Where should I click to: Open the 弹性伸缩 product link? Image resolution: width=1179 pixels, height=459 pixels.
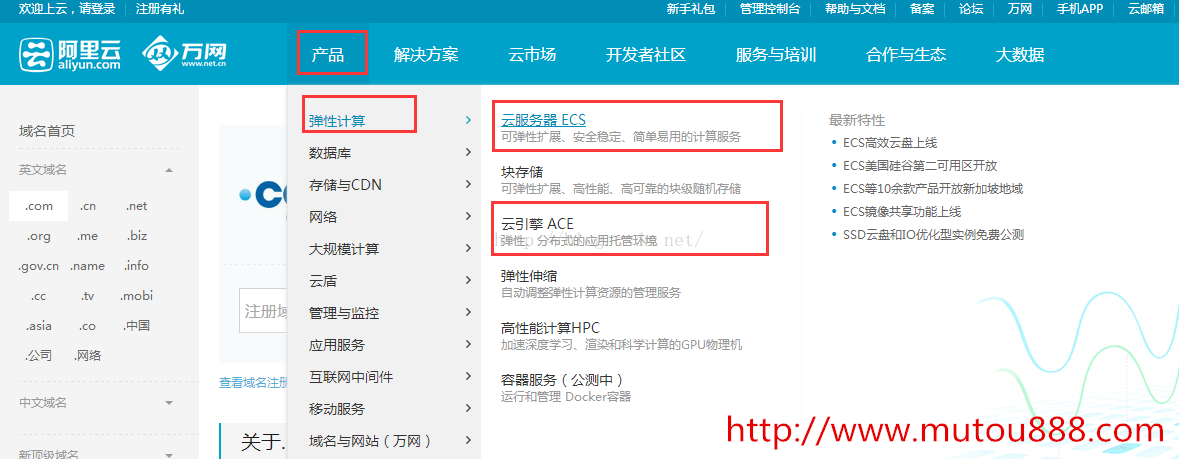click(x=529, y=276)
